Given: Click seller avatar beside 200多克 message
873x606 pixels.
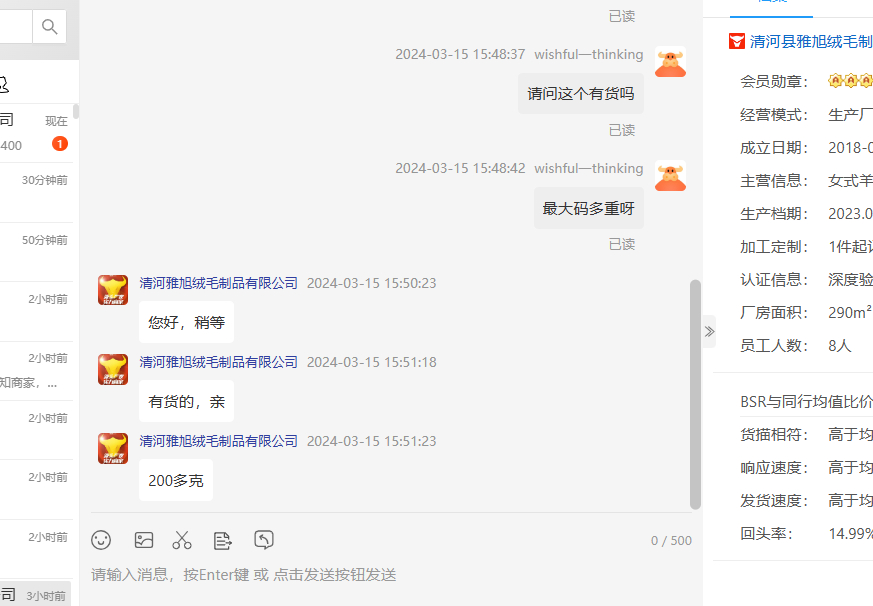Looking at the screenshot, I should coord(113,448).
